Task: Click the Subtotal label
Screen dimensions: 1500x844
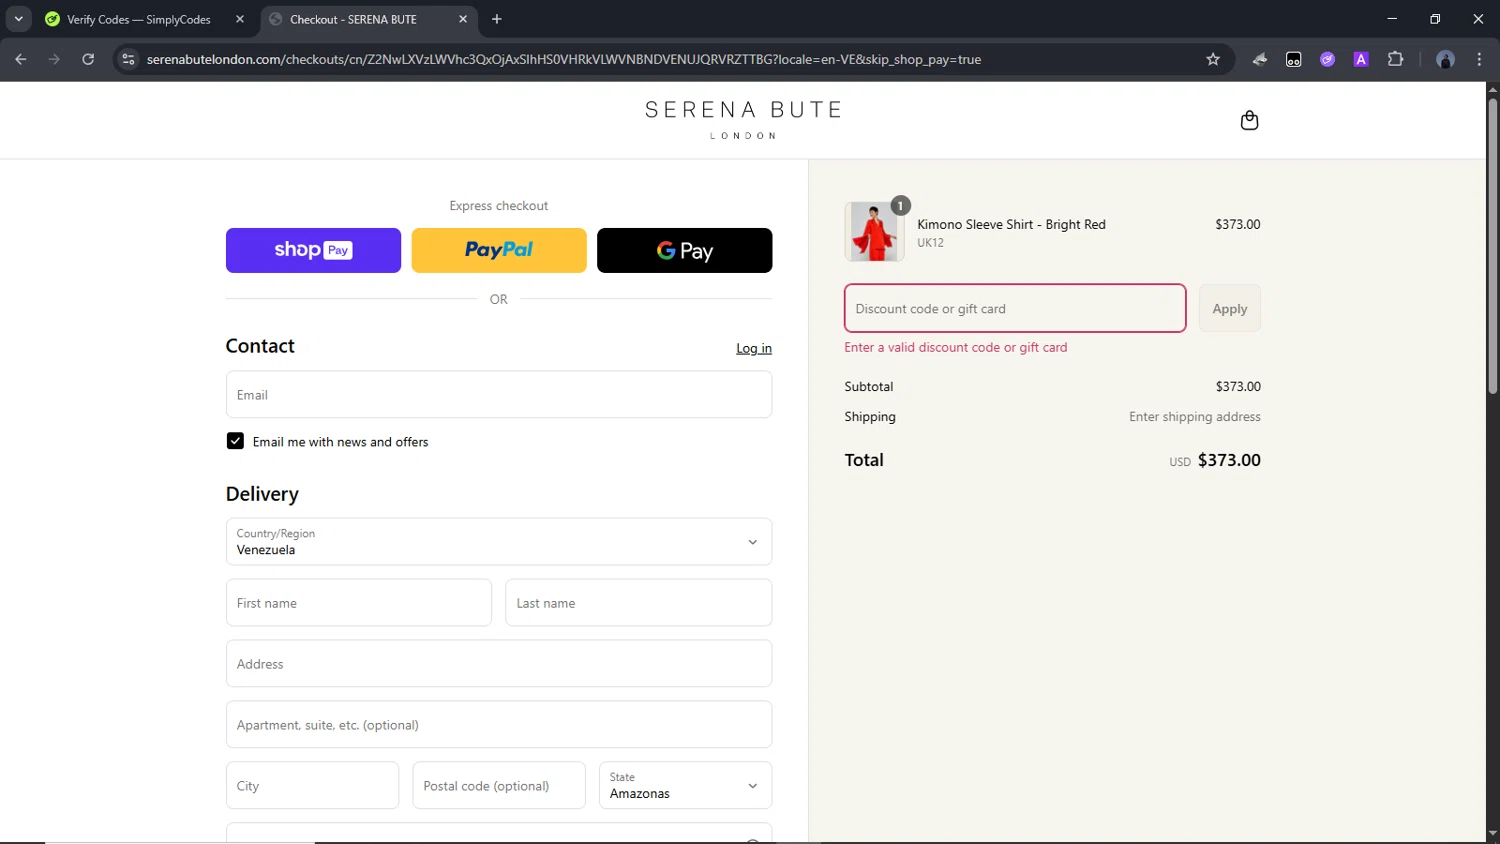Action: point(869,386)
